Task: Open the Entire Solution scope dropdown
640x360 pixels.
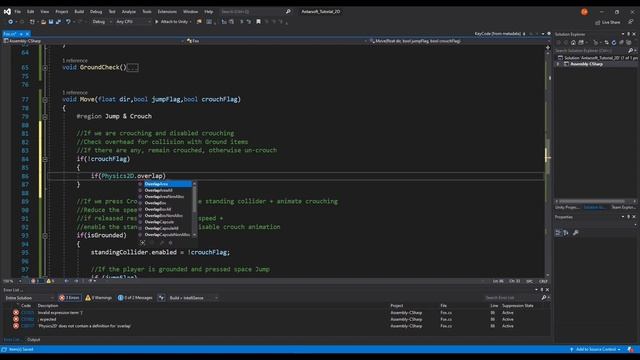Action: (29, 298)
